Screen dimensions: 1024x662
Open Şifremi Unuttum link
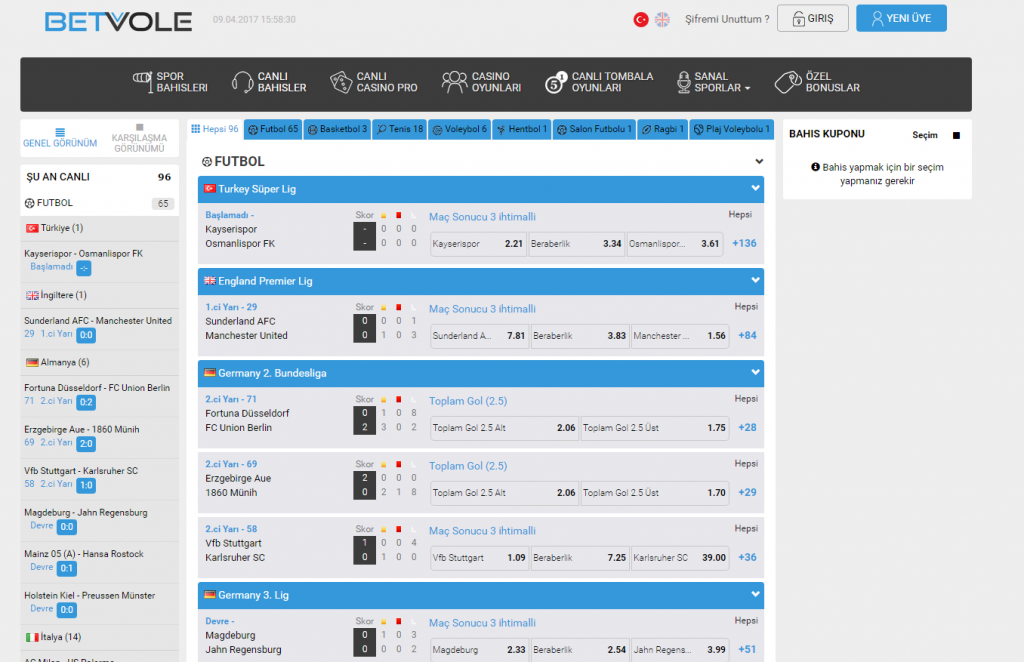(727, 20)
